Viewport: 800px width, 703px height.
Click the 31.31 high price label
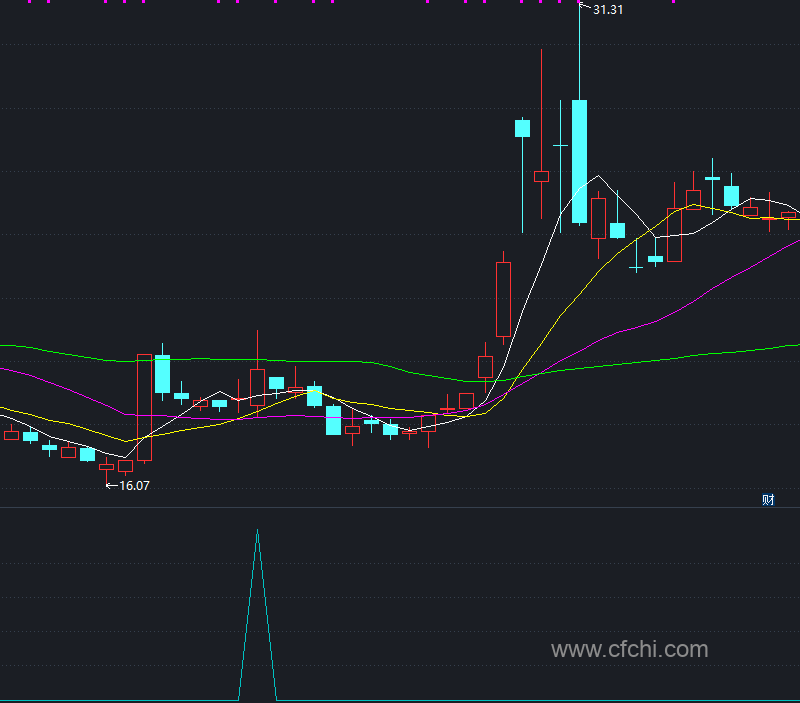point(608,10)
